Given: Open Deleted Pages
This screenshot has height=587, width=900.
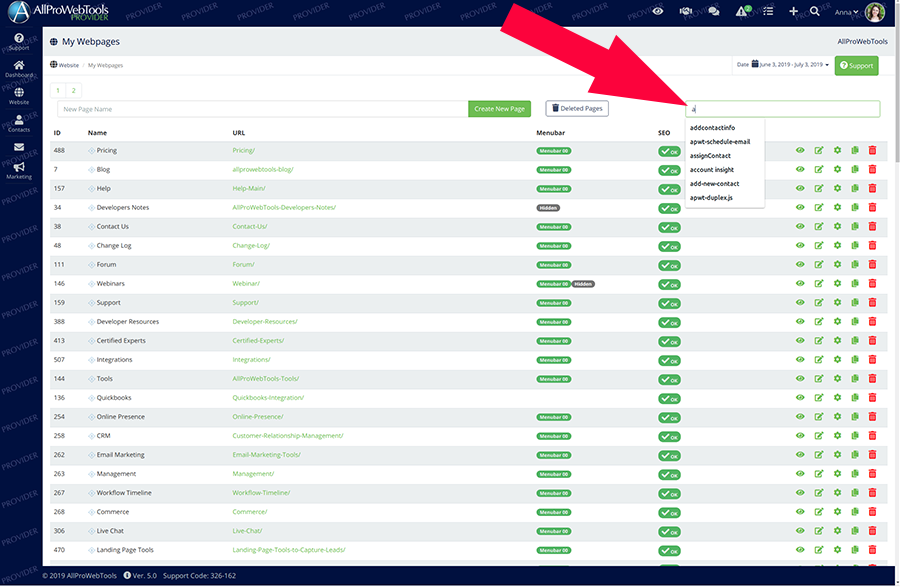Looking at the screenshot, I should click(577, 108).
